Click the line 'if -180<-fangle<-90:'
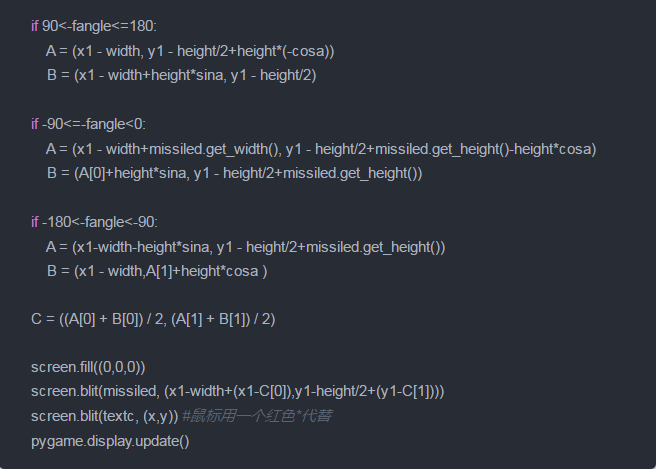 [94, 222]
